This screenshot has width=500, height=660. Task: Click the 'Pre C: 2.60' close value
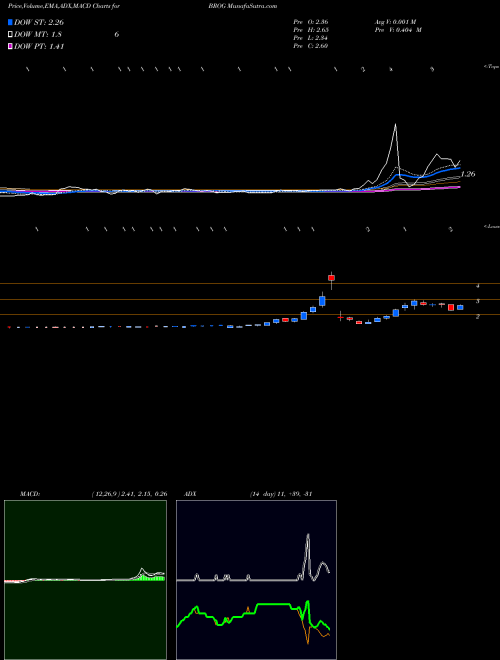tap(311, 46)
